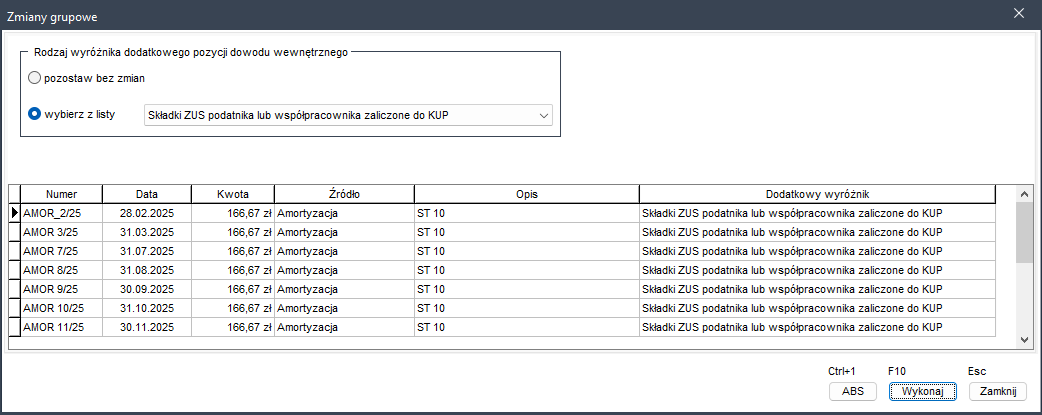Image resolution: width=1042 pixels, height=415 pixels.
Task: Select the Źródło column header
Action: (x=344, y=194)
